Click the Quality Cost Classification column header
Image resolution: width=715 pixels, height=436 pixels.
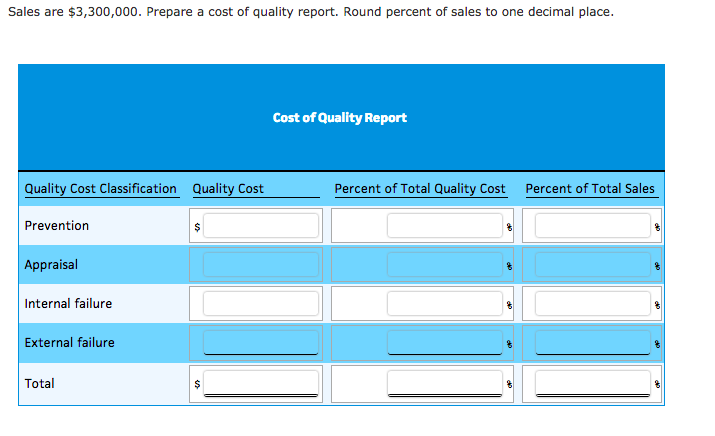pos(101,189)
